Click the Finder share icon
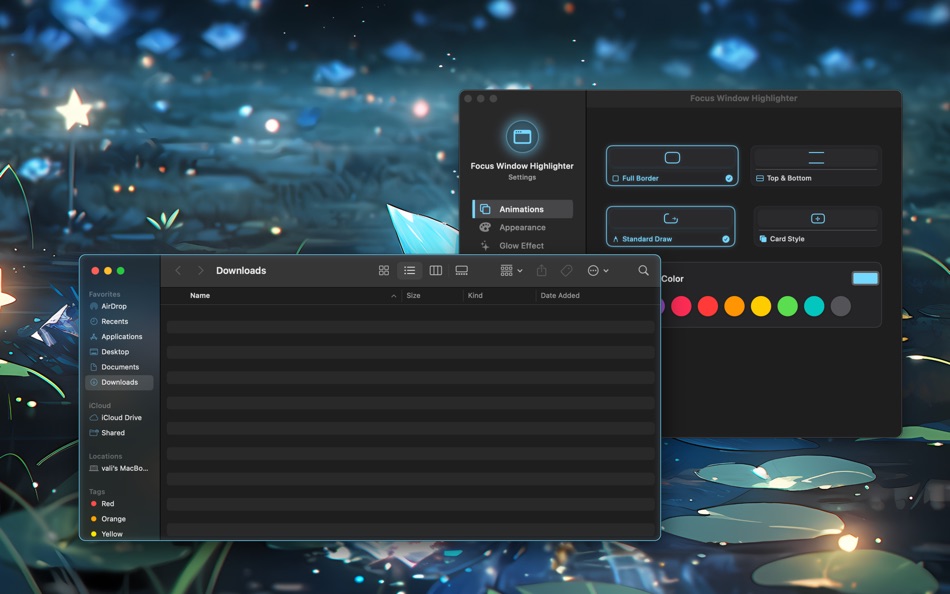This screenshot has height=594, width=950. 542,270
